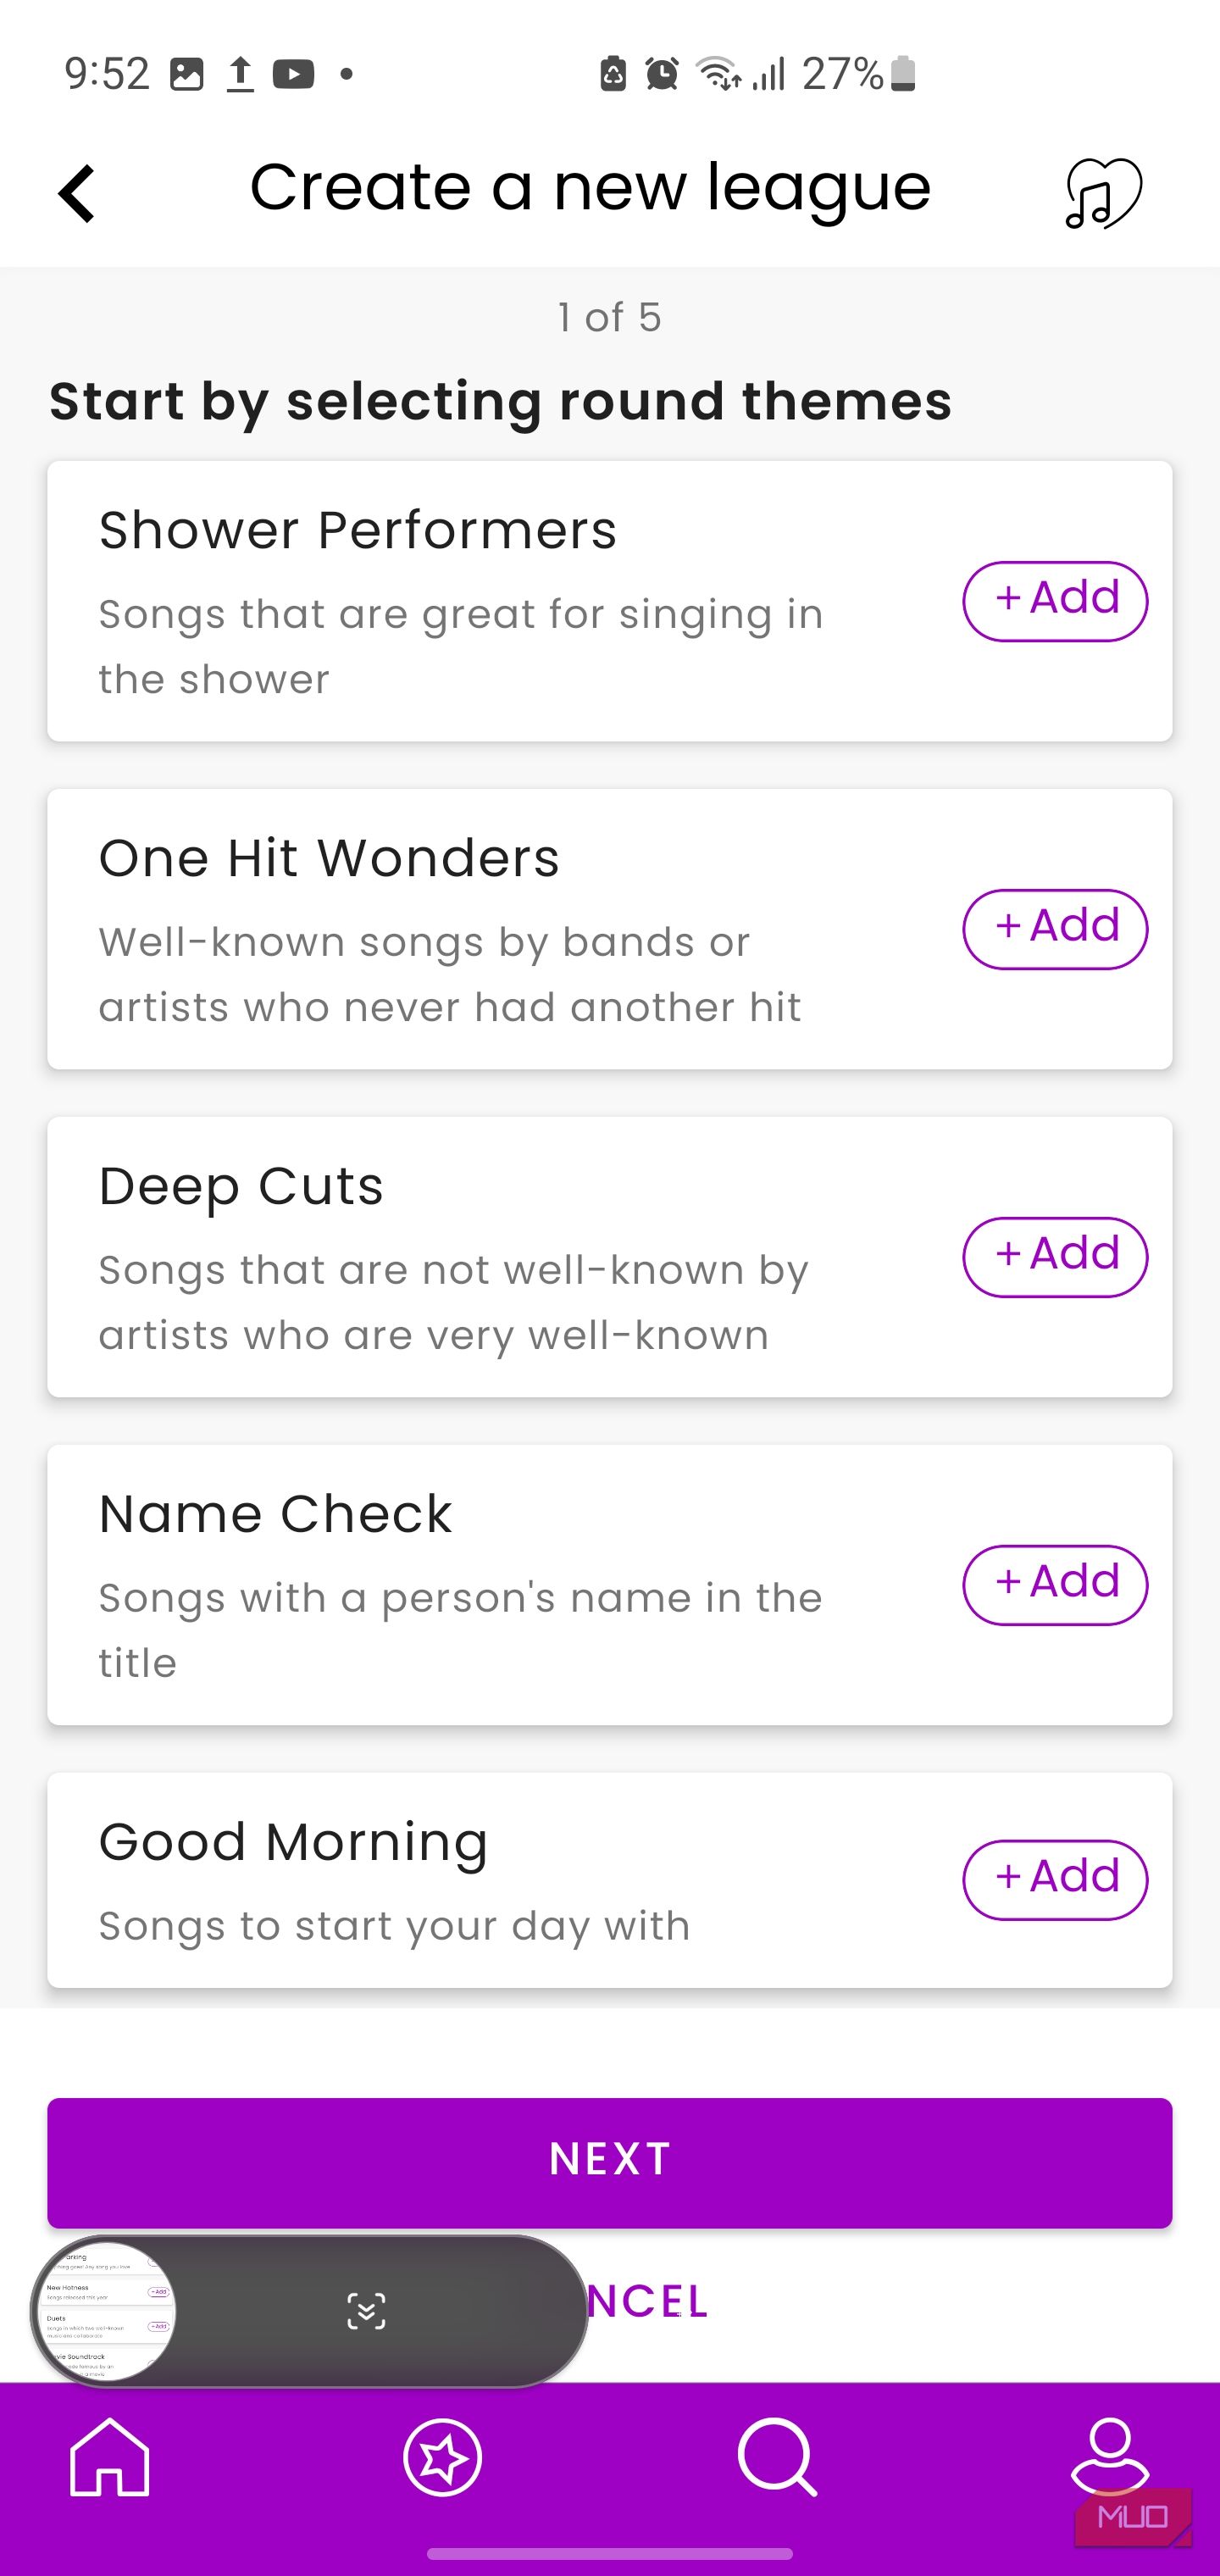
Task: Tap the battery status icon
Action: pos(903,74)
